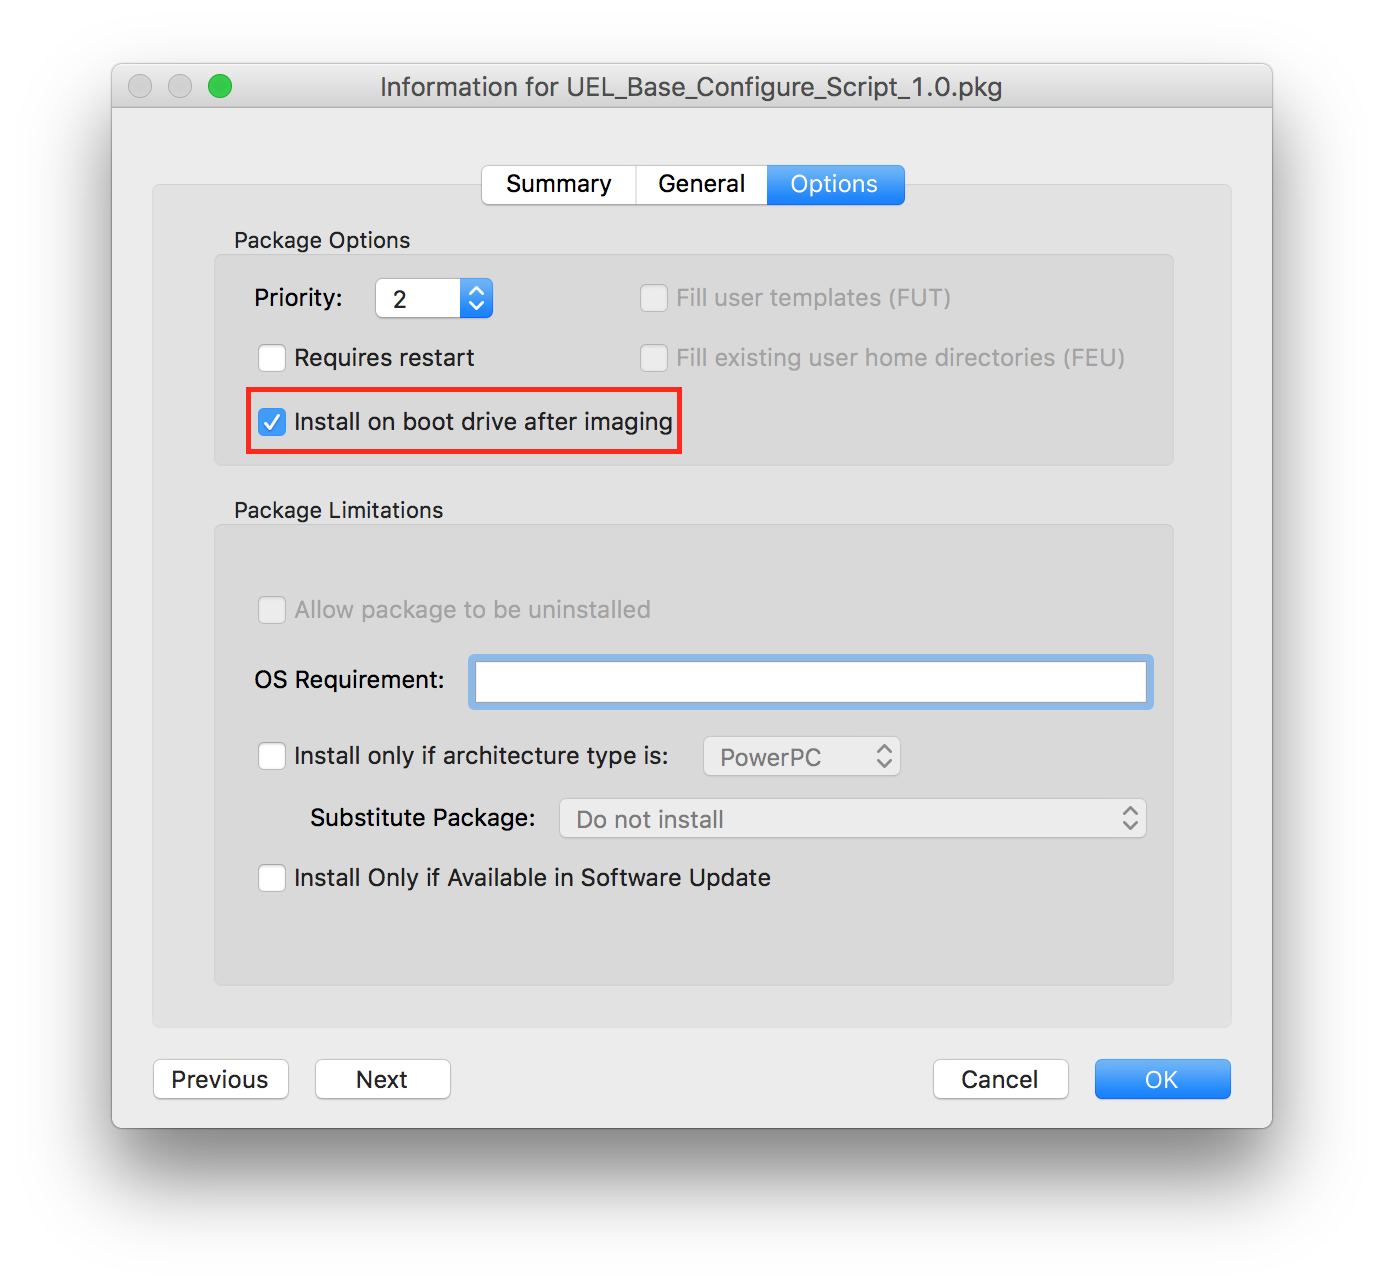Select the Options tab
1384x1288 pixels.
834,185
